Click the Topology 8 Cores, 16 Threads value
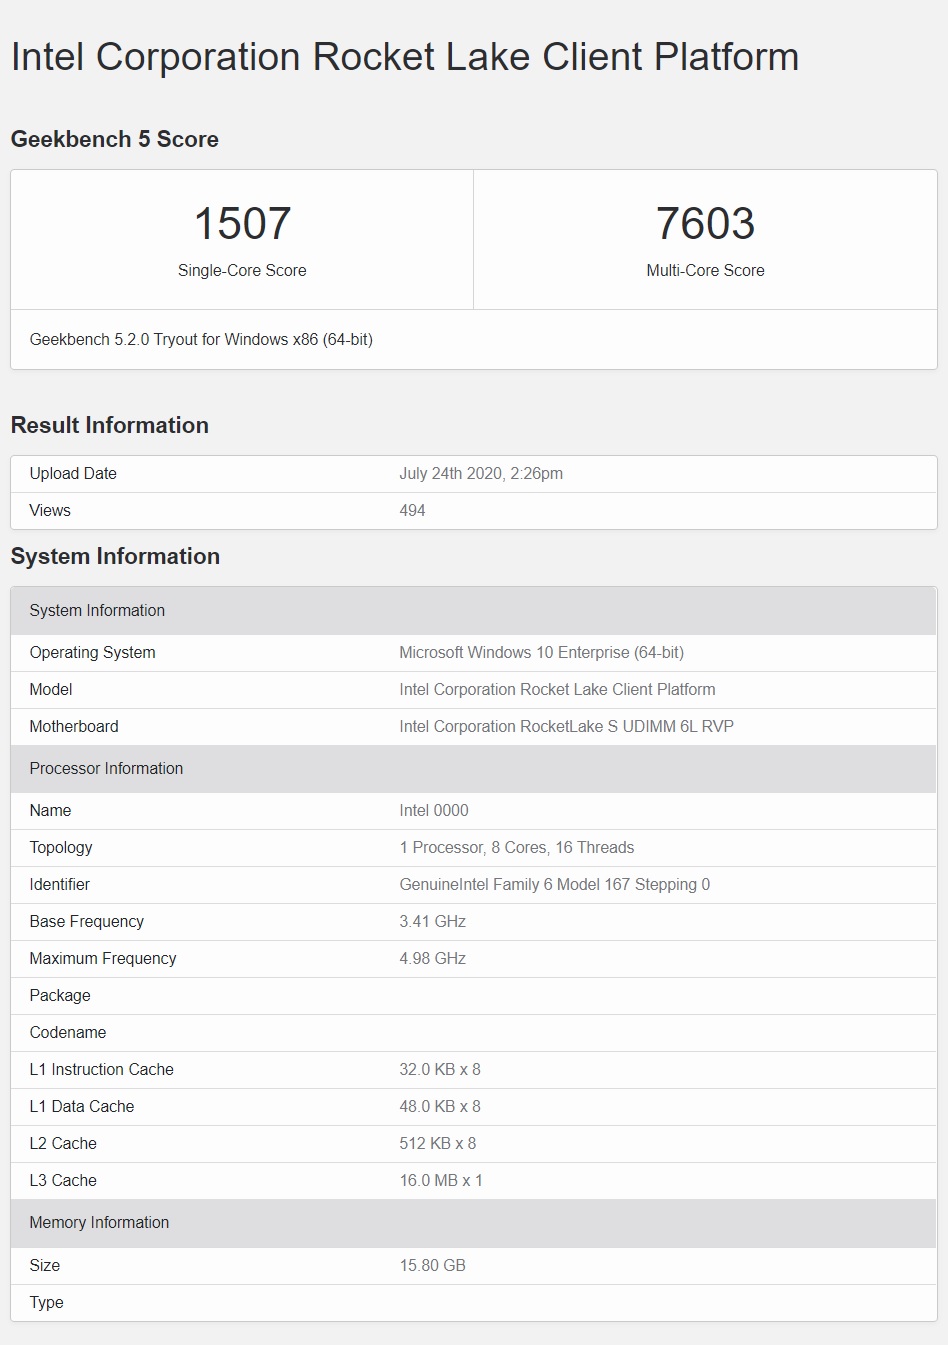The height and width of the screenshot is (1345, 948). [516, 847]
